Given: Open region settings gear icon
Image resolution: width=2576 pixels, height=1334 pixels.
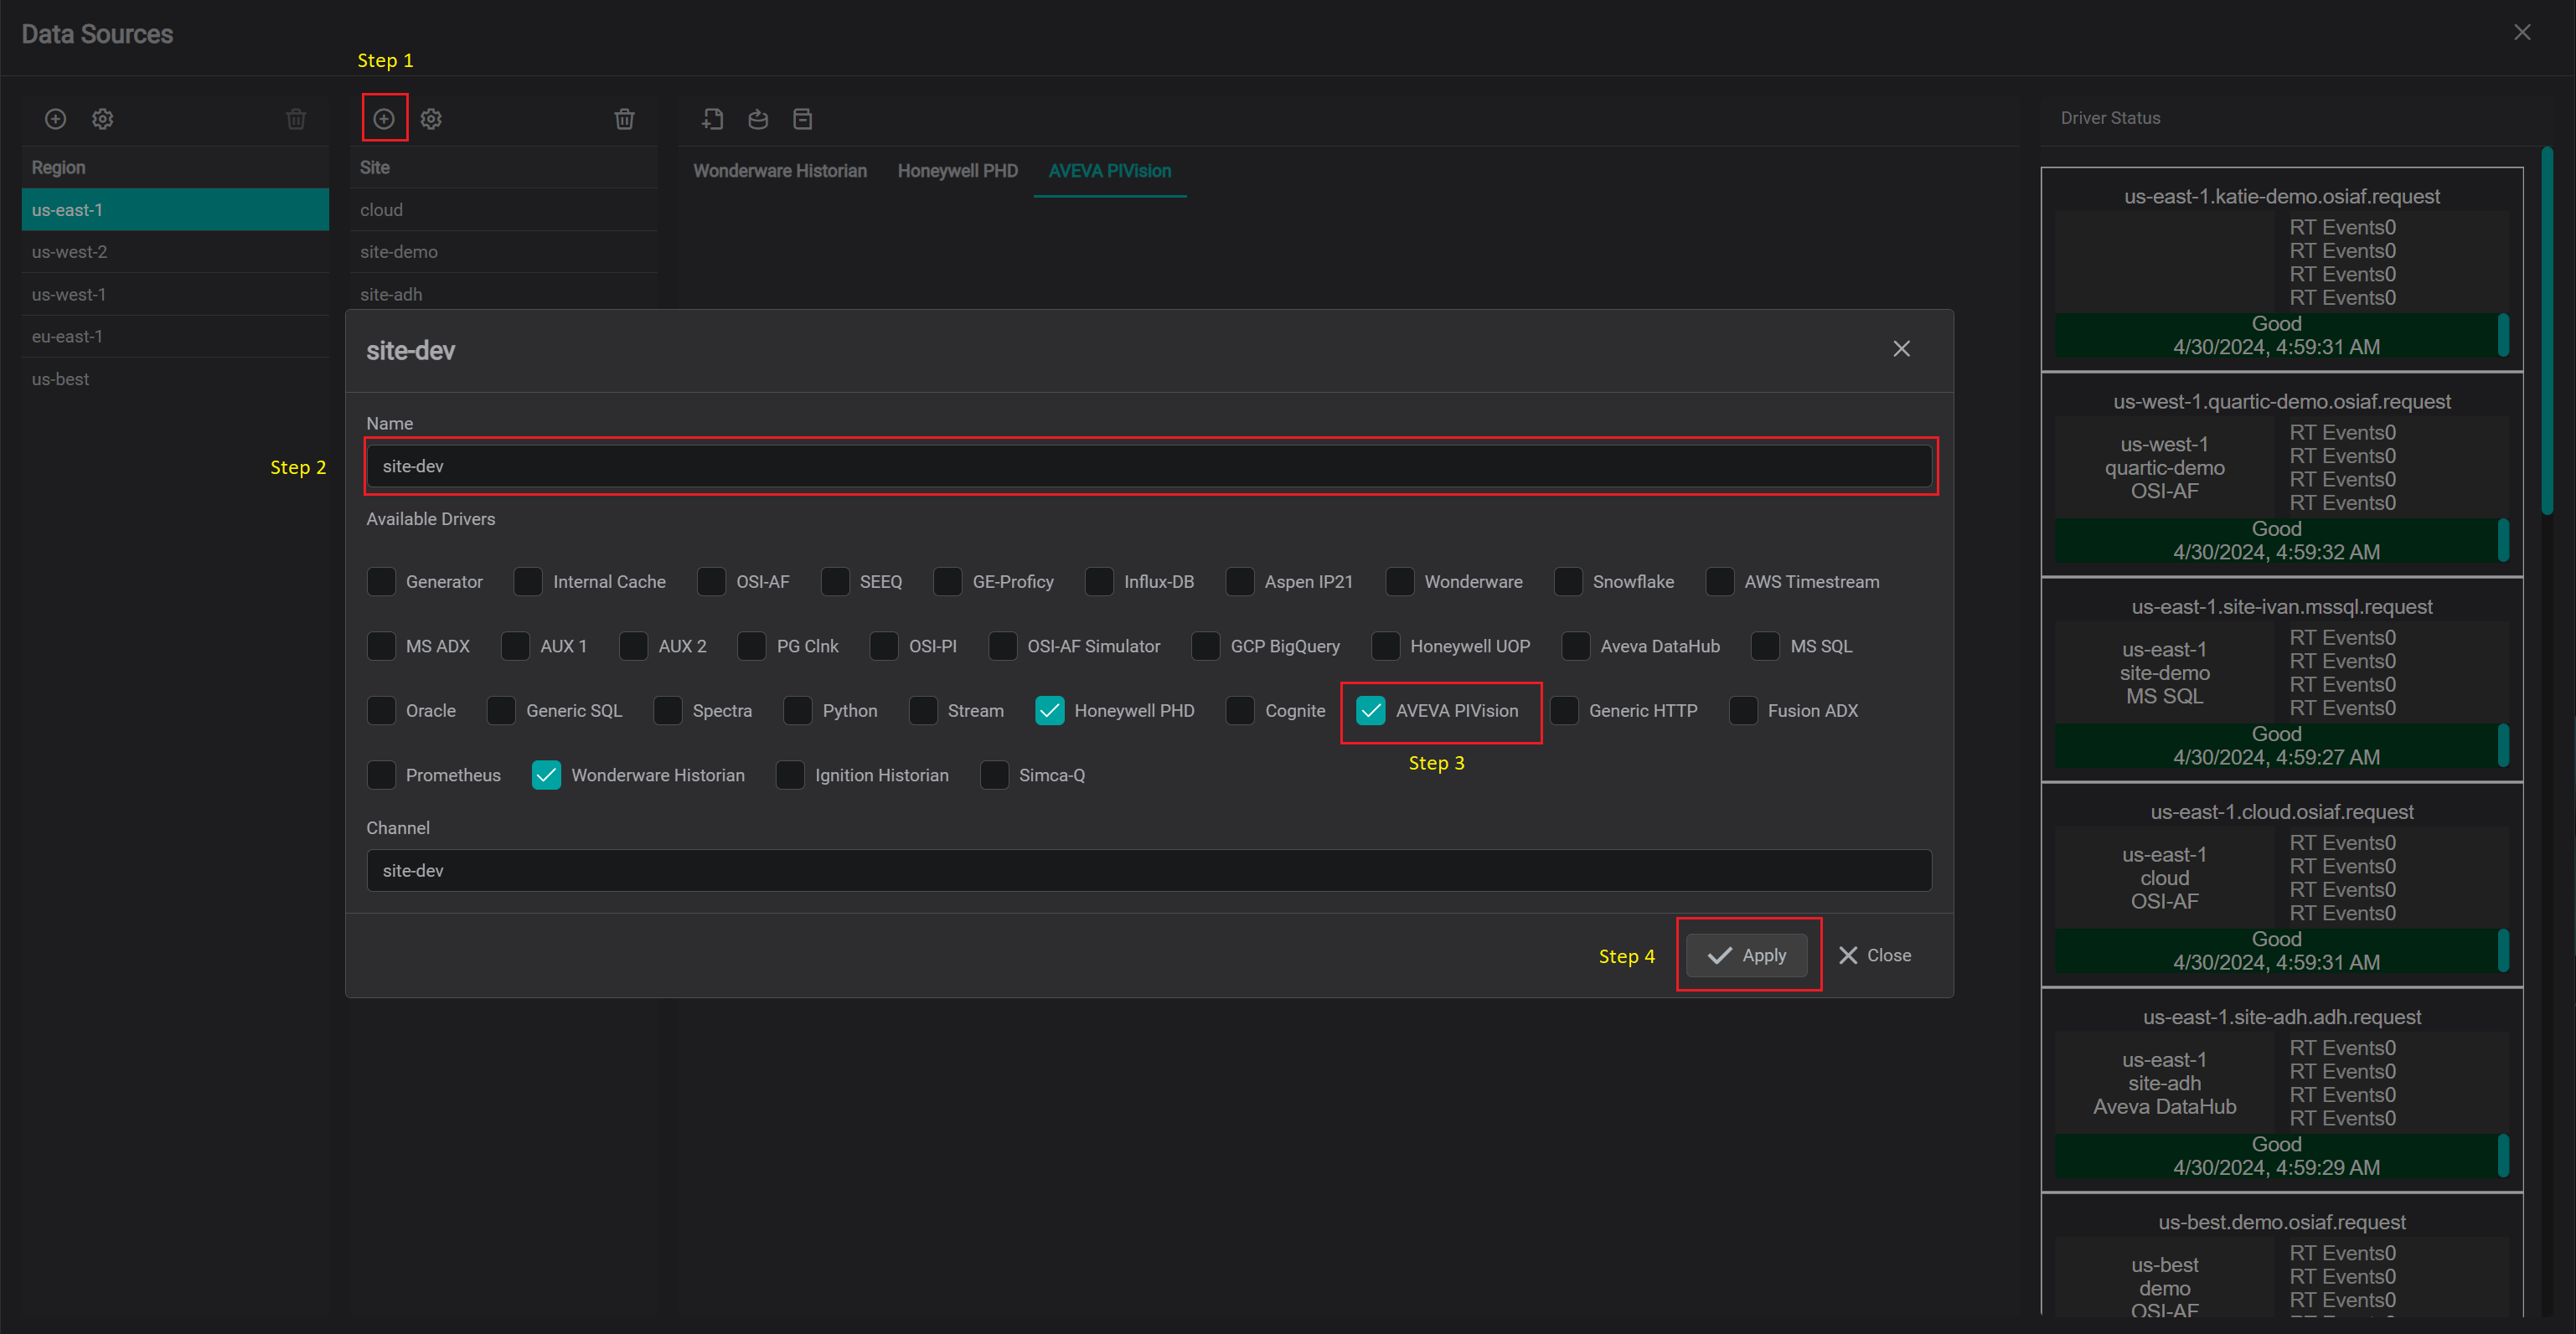Looking at the screenshot, I should click(x=103, y=119).
